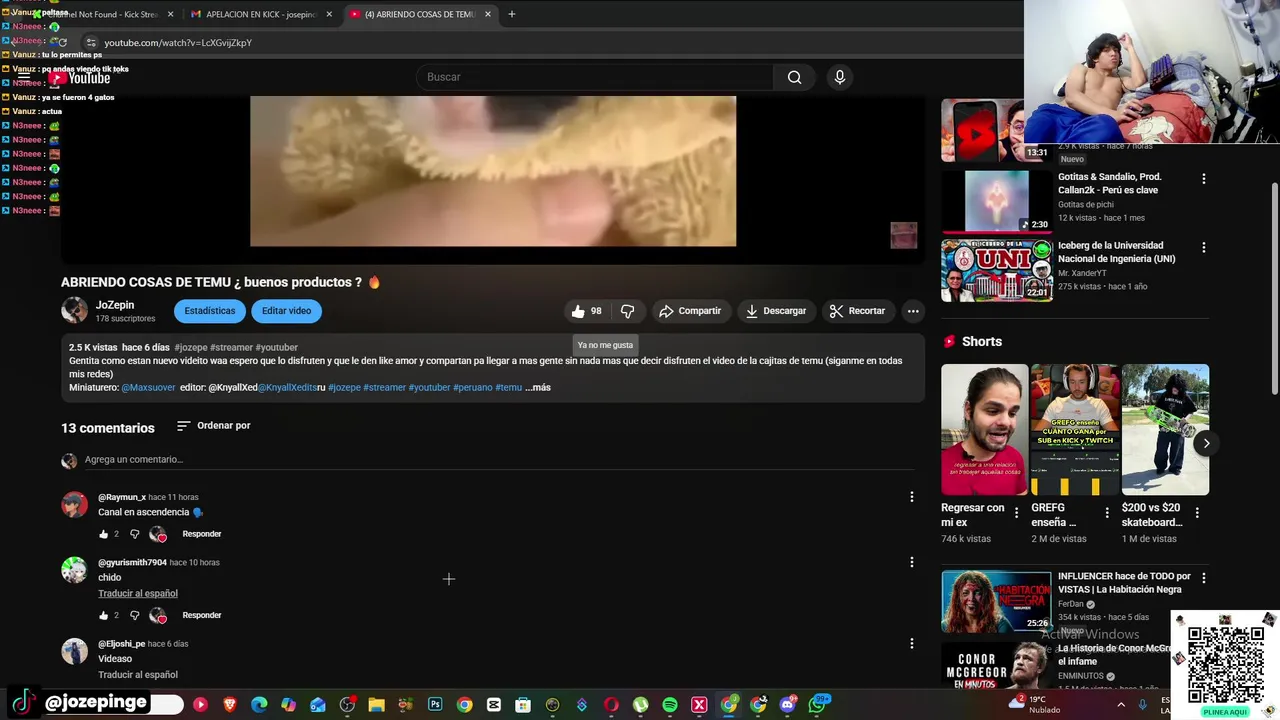
Task: Go to YouTube home via logo
Action: click(x=80, y=78)
